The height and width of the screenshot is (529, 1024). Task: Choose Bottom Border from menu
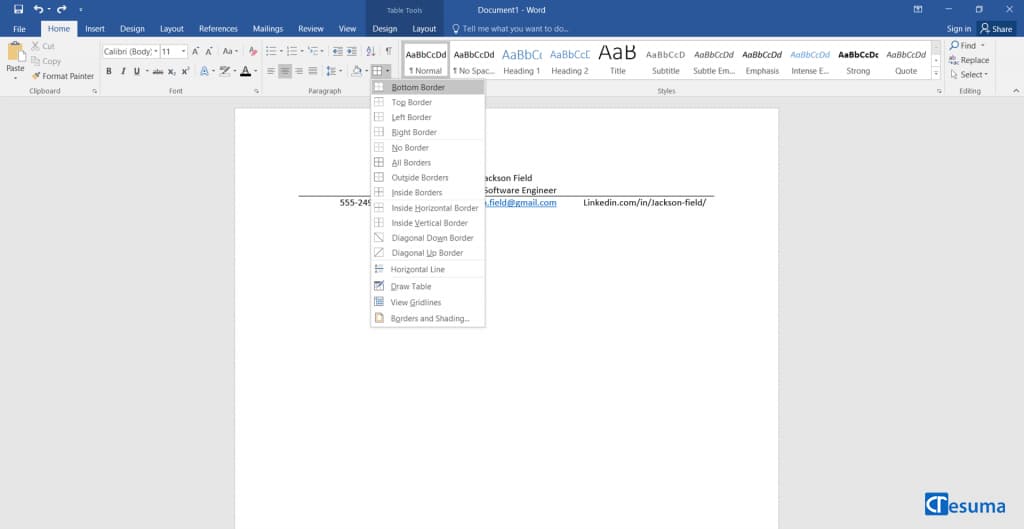pos(428,87)
